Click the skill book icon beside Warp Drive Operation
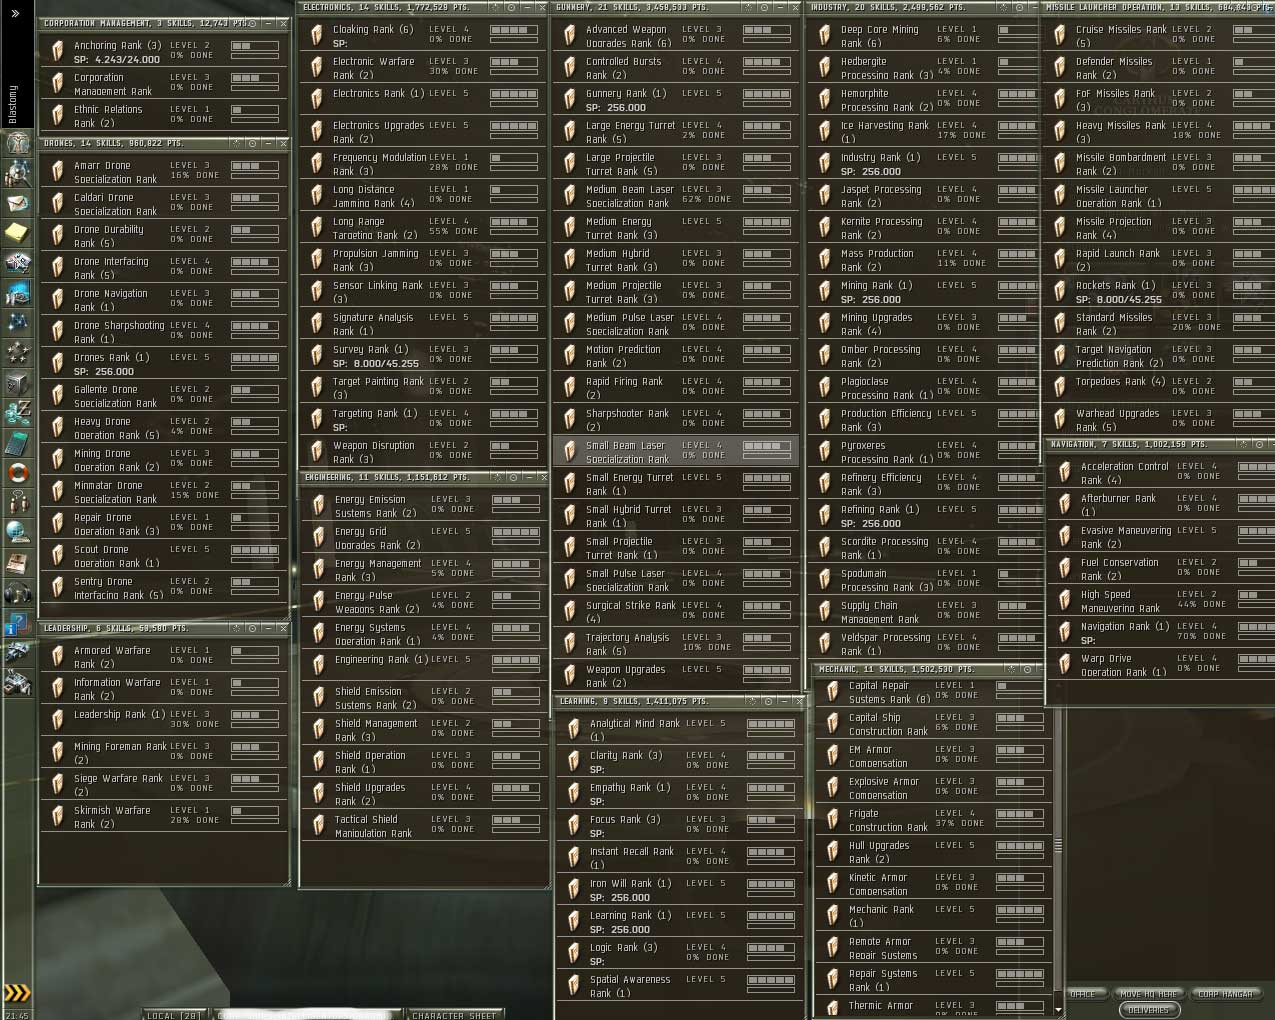This screenshot has height=1020, width=1275. click(x=1065, y=665)
